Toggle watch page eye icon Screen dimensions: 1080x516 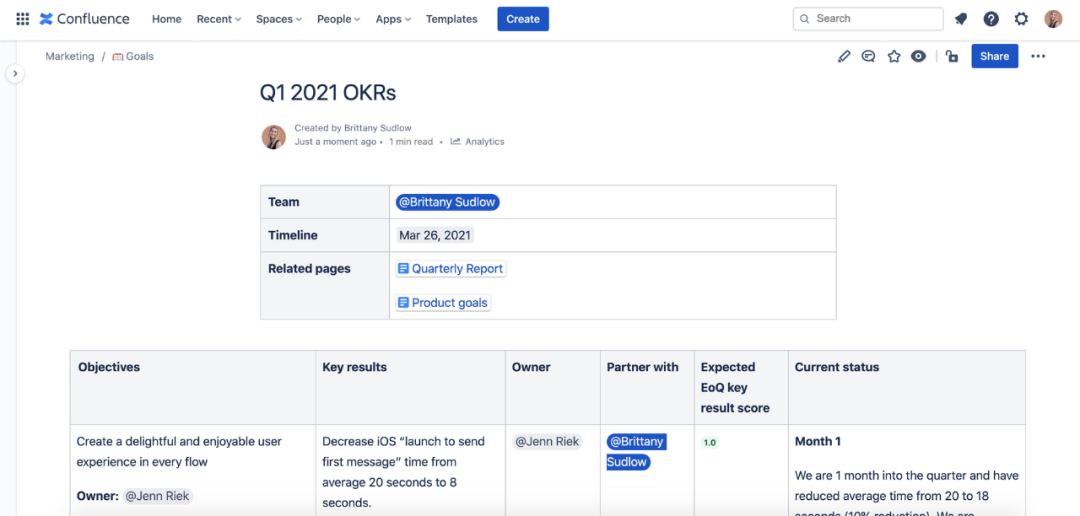919,57
